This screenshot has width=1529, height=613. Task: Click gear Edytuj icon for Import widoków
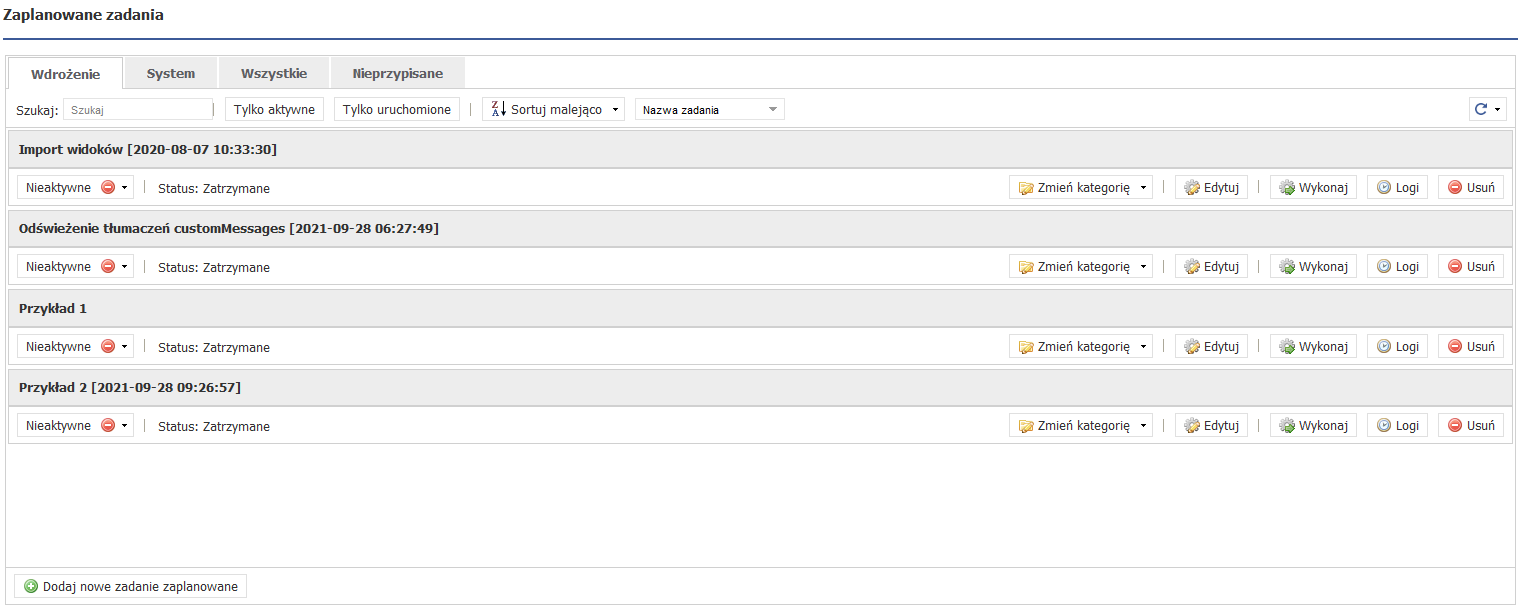point(1192,187)
